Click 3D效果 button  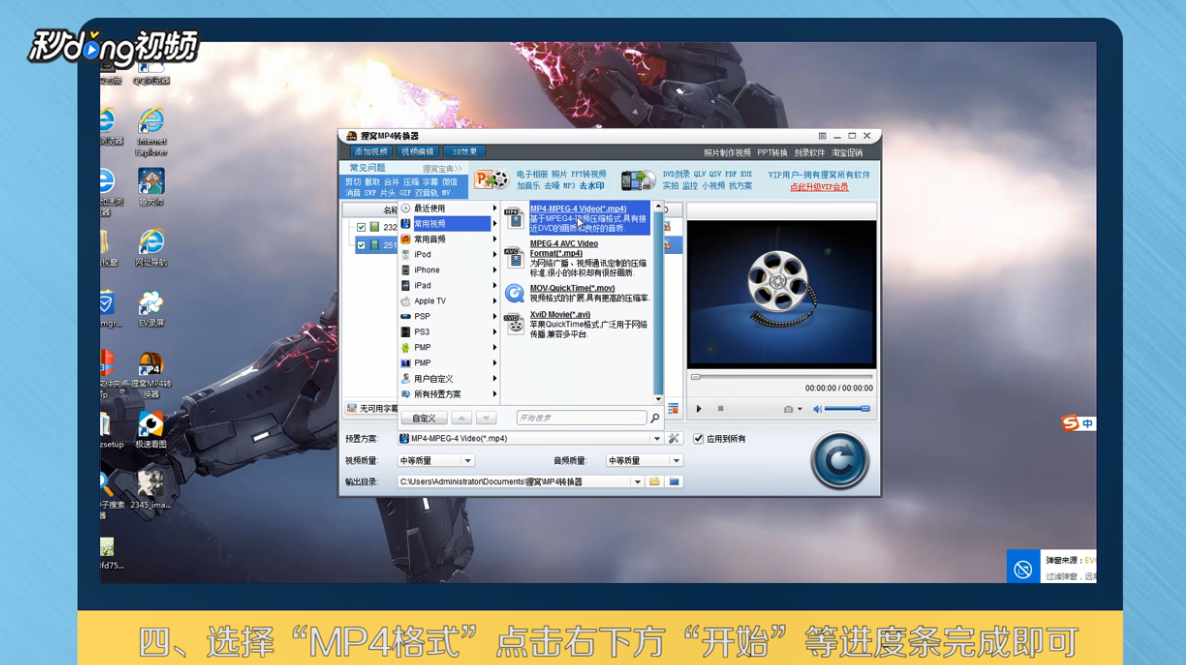(464, 152)
